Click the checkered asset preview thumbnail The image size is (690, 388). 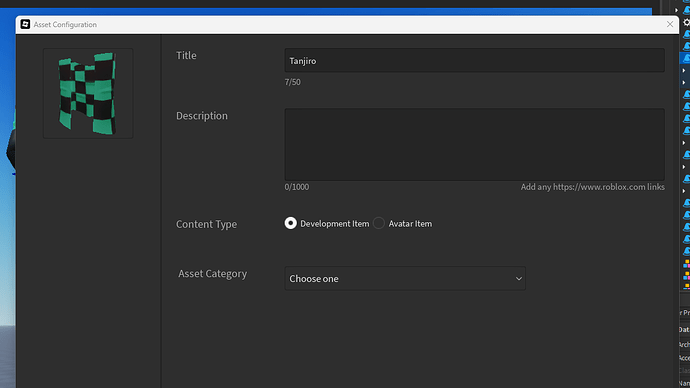[x=88, y=93]
